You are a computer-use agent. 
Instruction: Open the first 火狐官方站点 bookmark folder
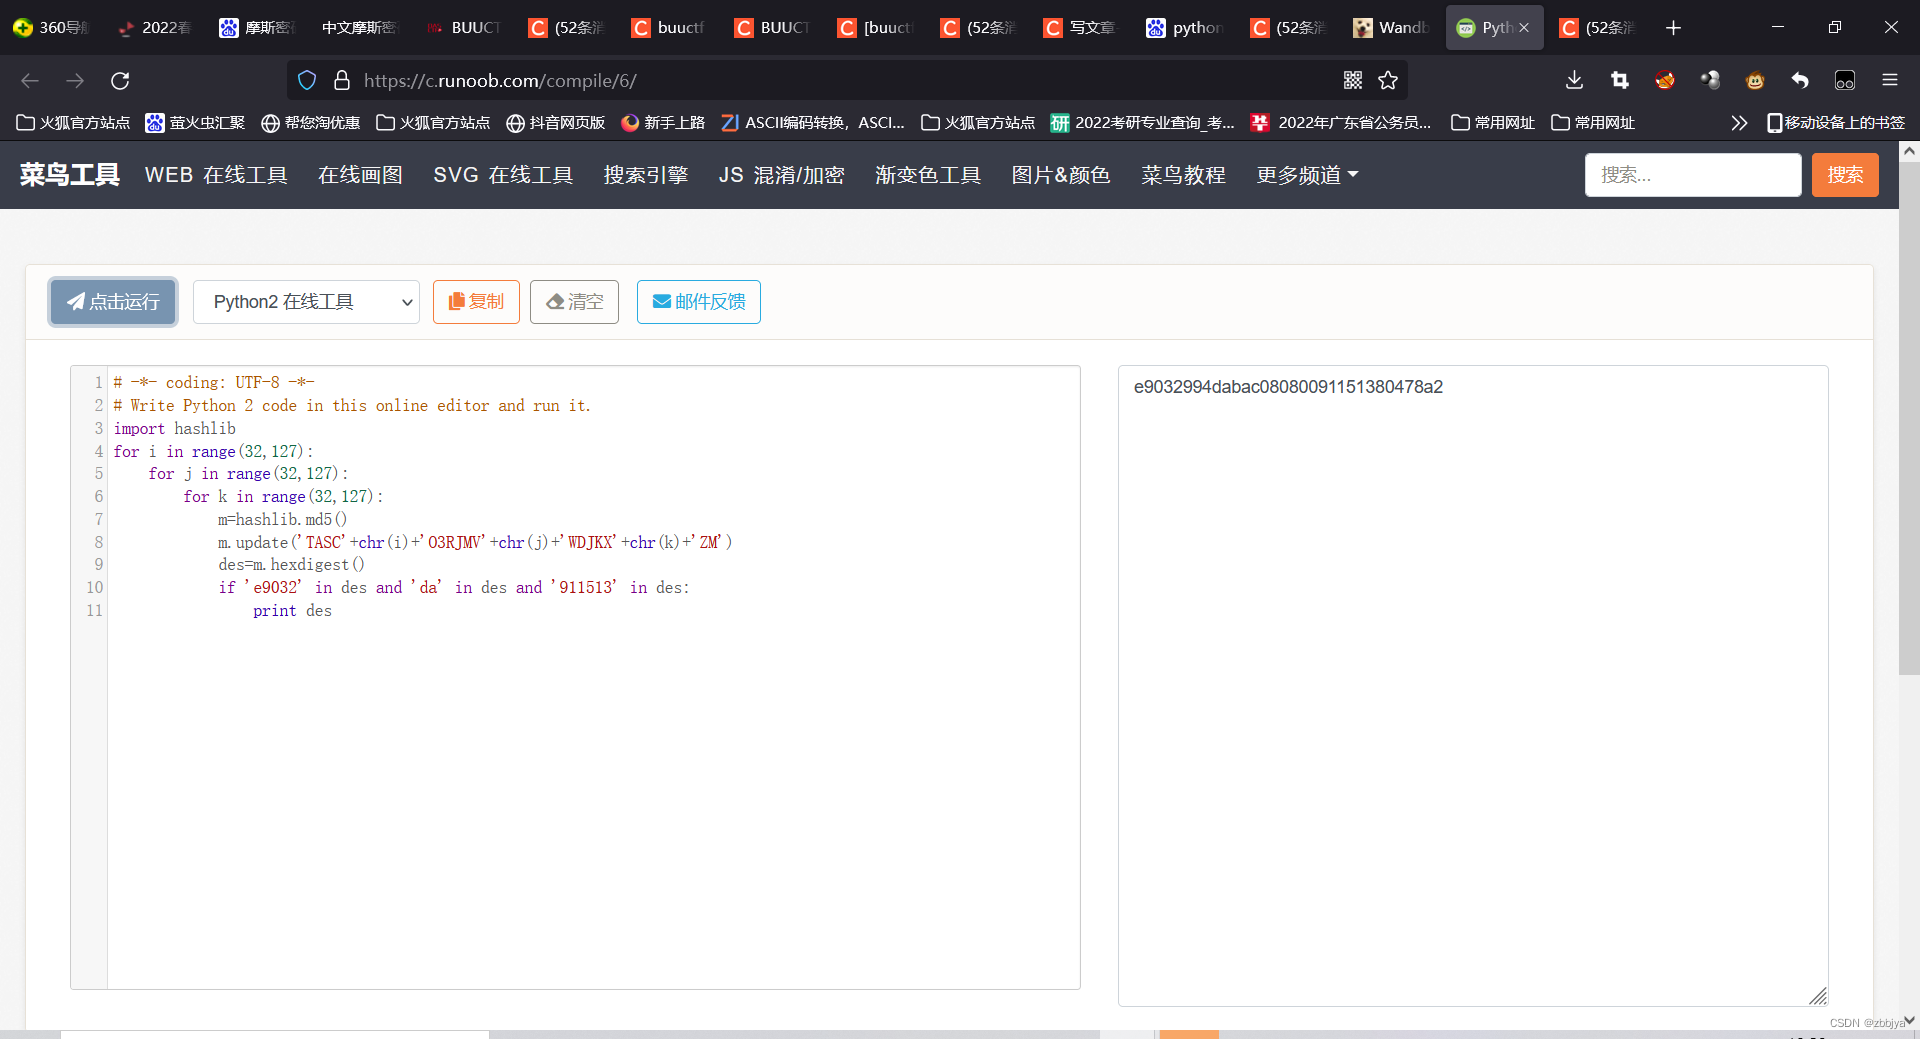pyautogui.click(x=73, y=123)
